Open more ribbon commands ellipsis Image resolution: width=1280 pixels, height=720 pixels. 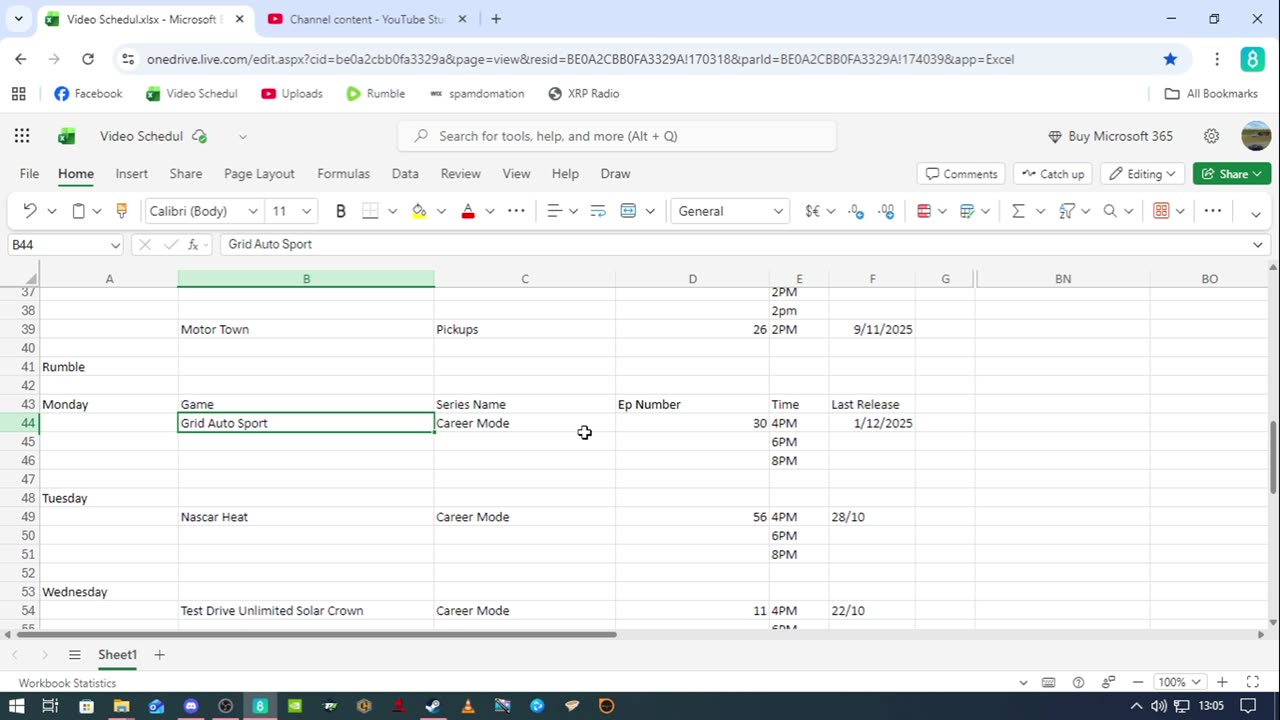pos(1213,211)
